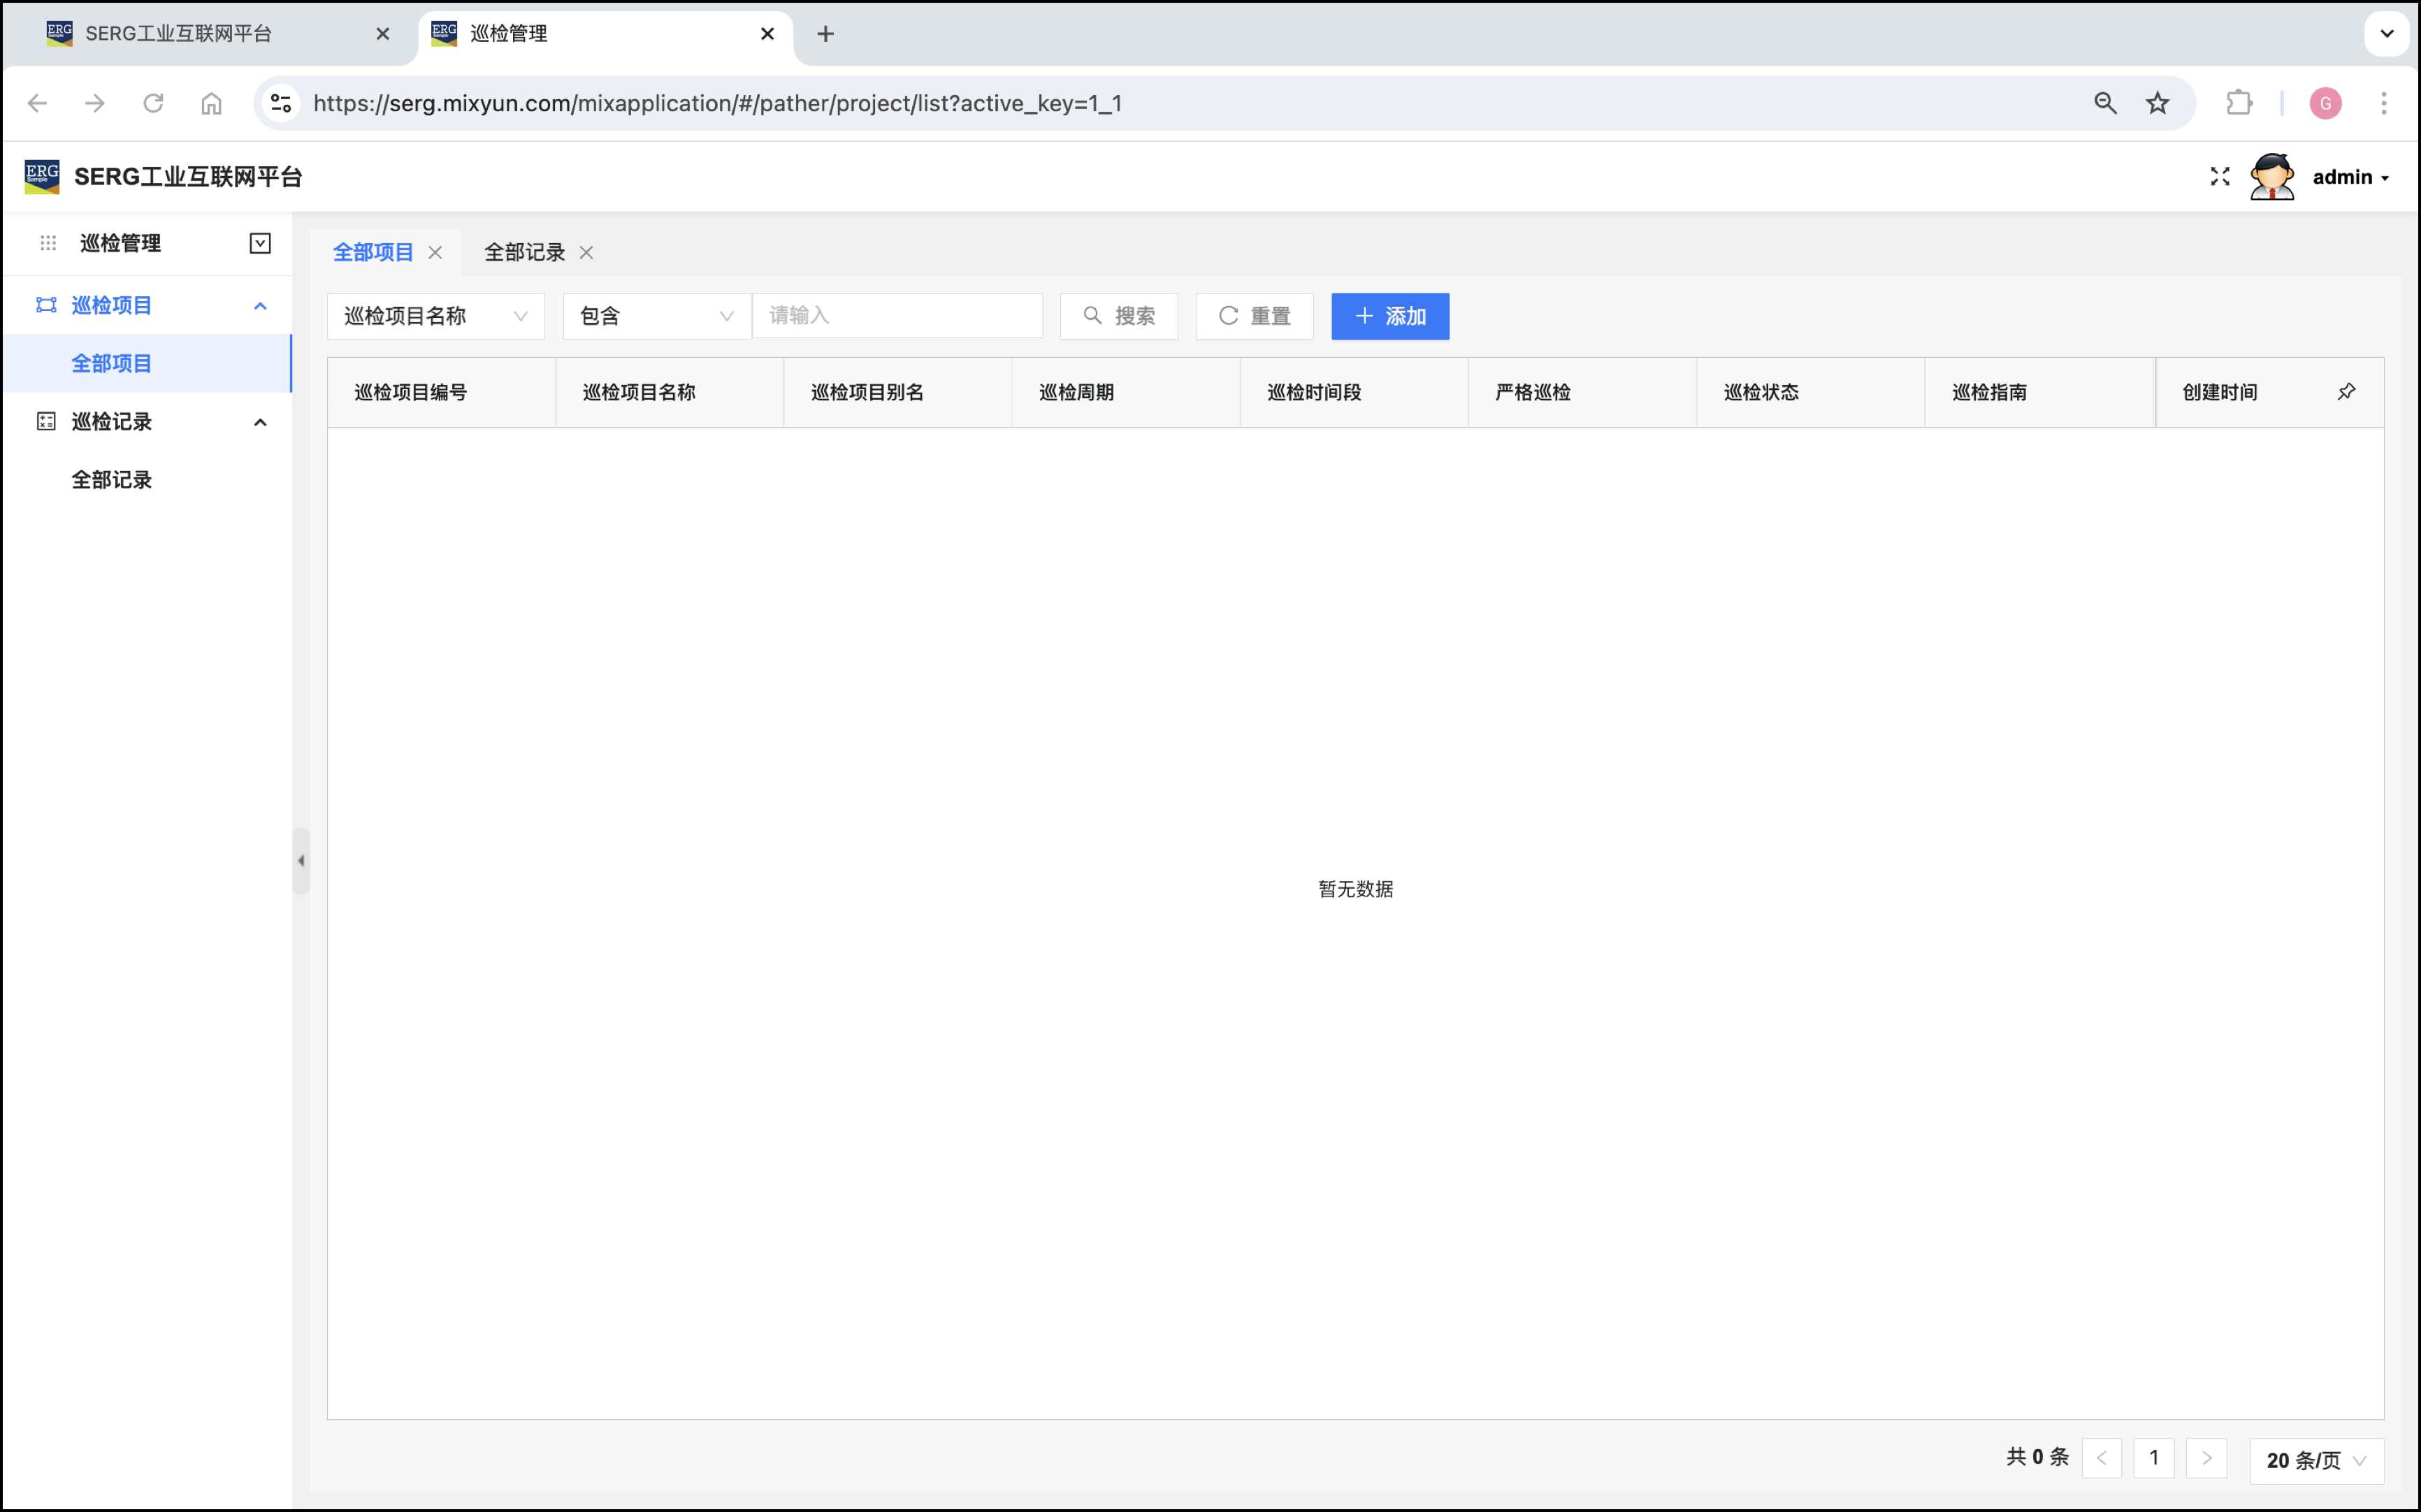This screenshot has width=2421, height=1512.
Task: Open the 20 条/页 page size selector
Action: pos(2315,1459)
